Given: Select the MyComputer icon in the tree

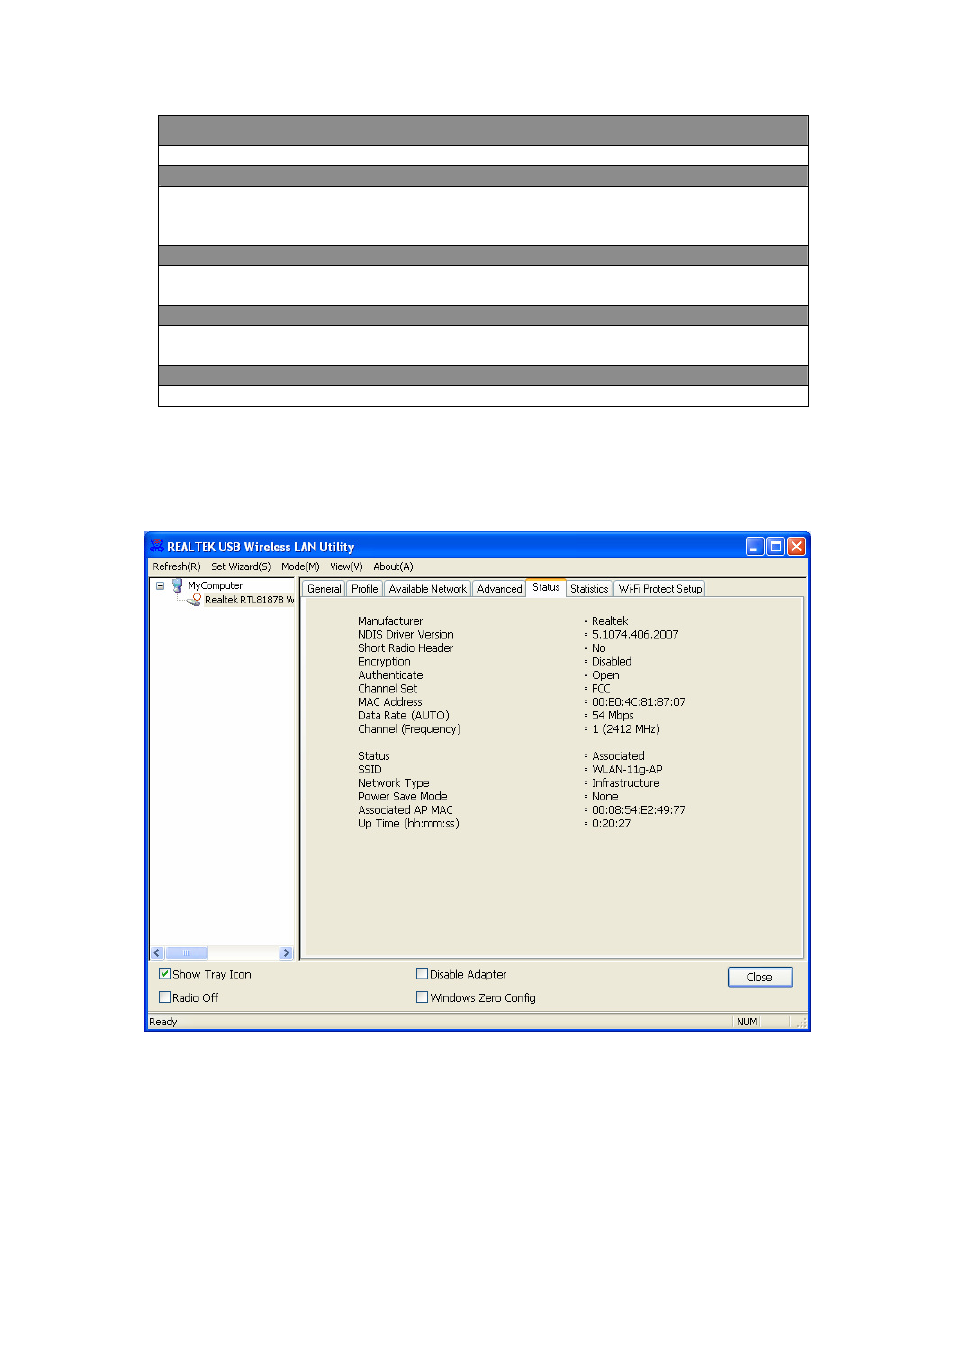Looking at the screenshot, I should click(x=177, y=586).
